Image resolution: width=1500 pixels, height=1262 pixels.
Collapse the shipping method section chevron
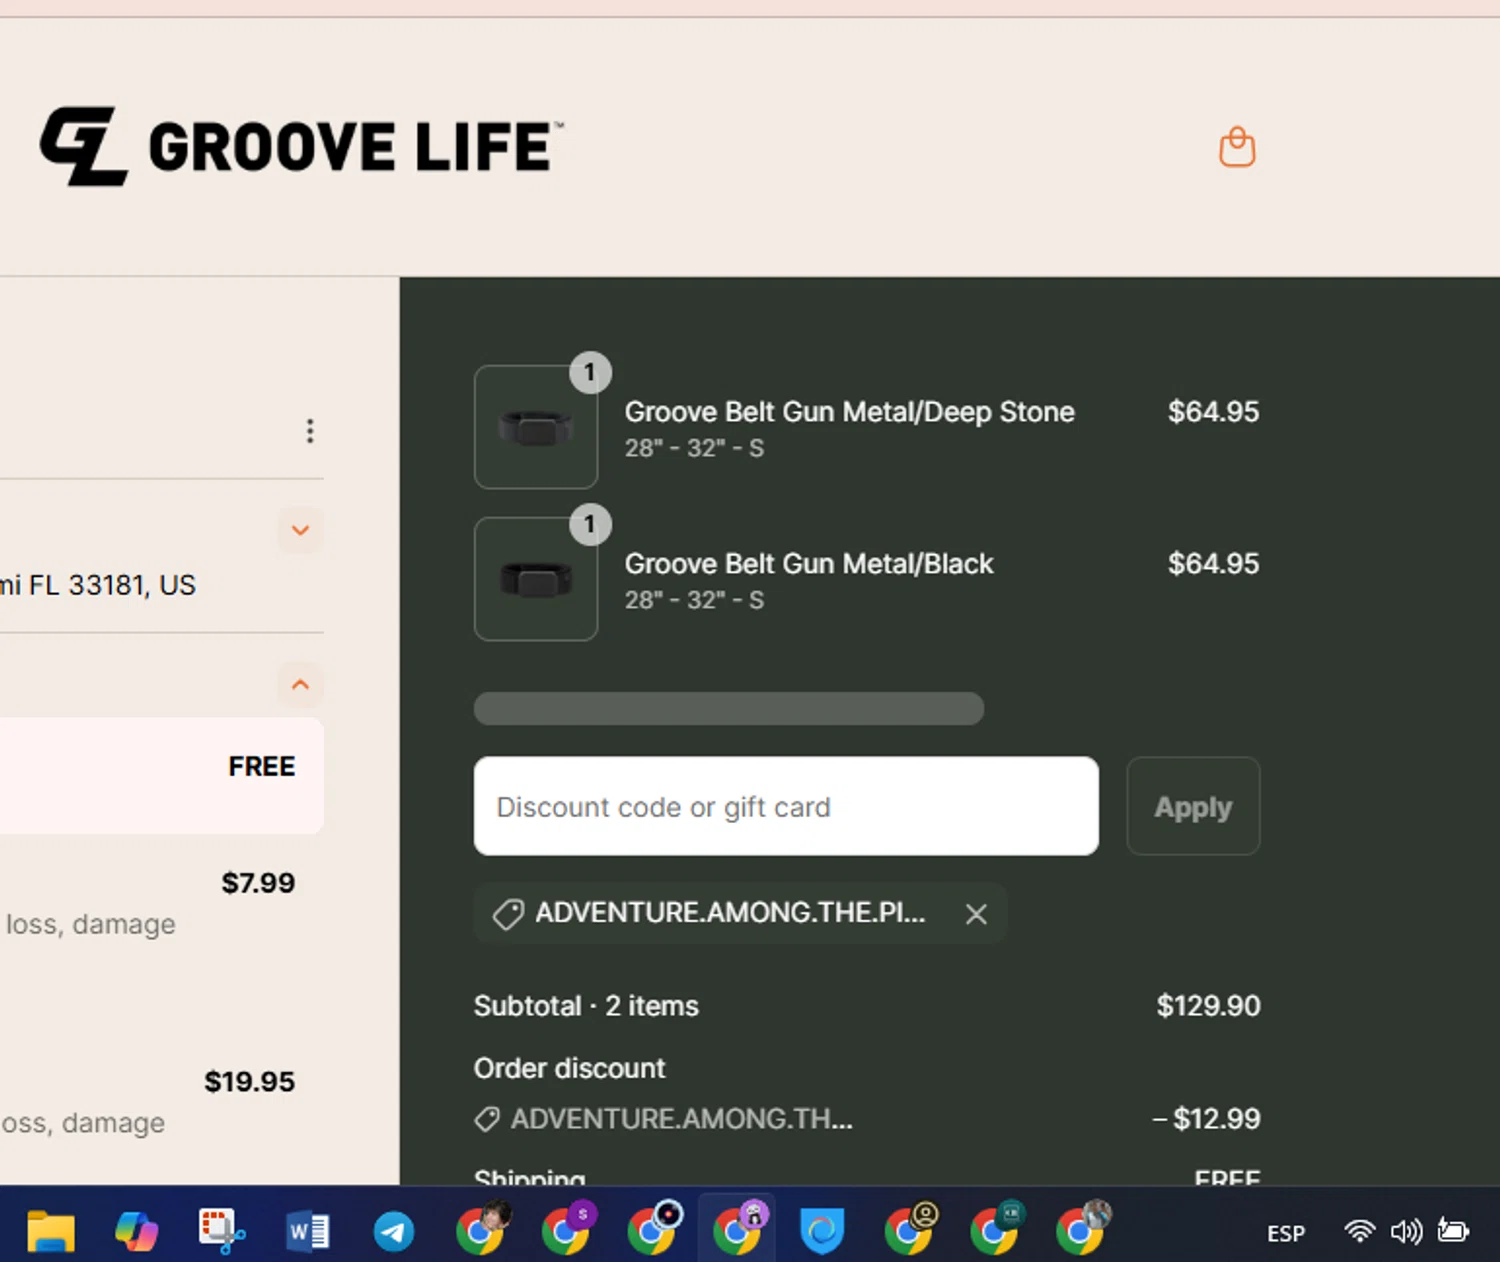click(x=300, y=685)
